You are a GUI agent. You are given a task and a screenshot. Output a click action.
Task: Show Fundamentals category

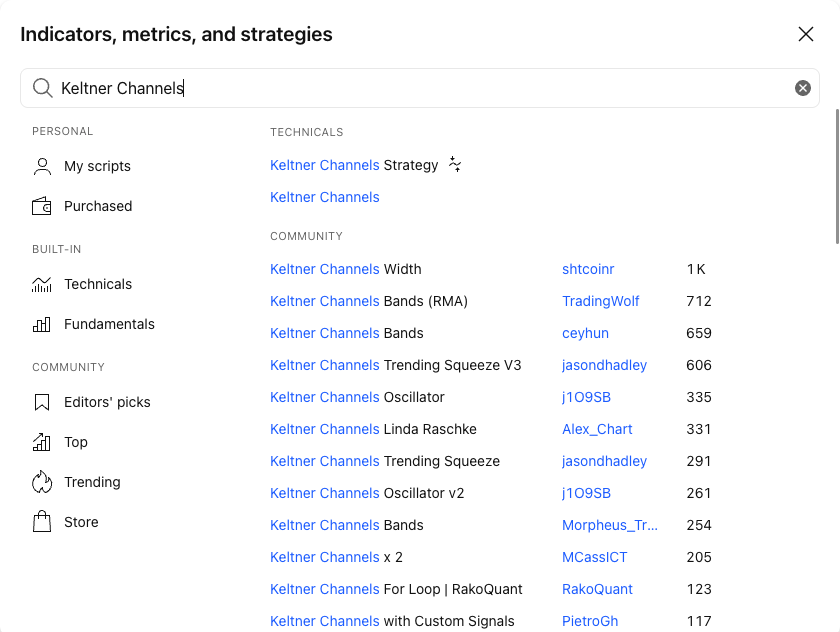[x=109, y=324]
